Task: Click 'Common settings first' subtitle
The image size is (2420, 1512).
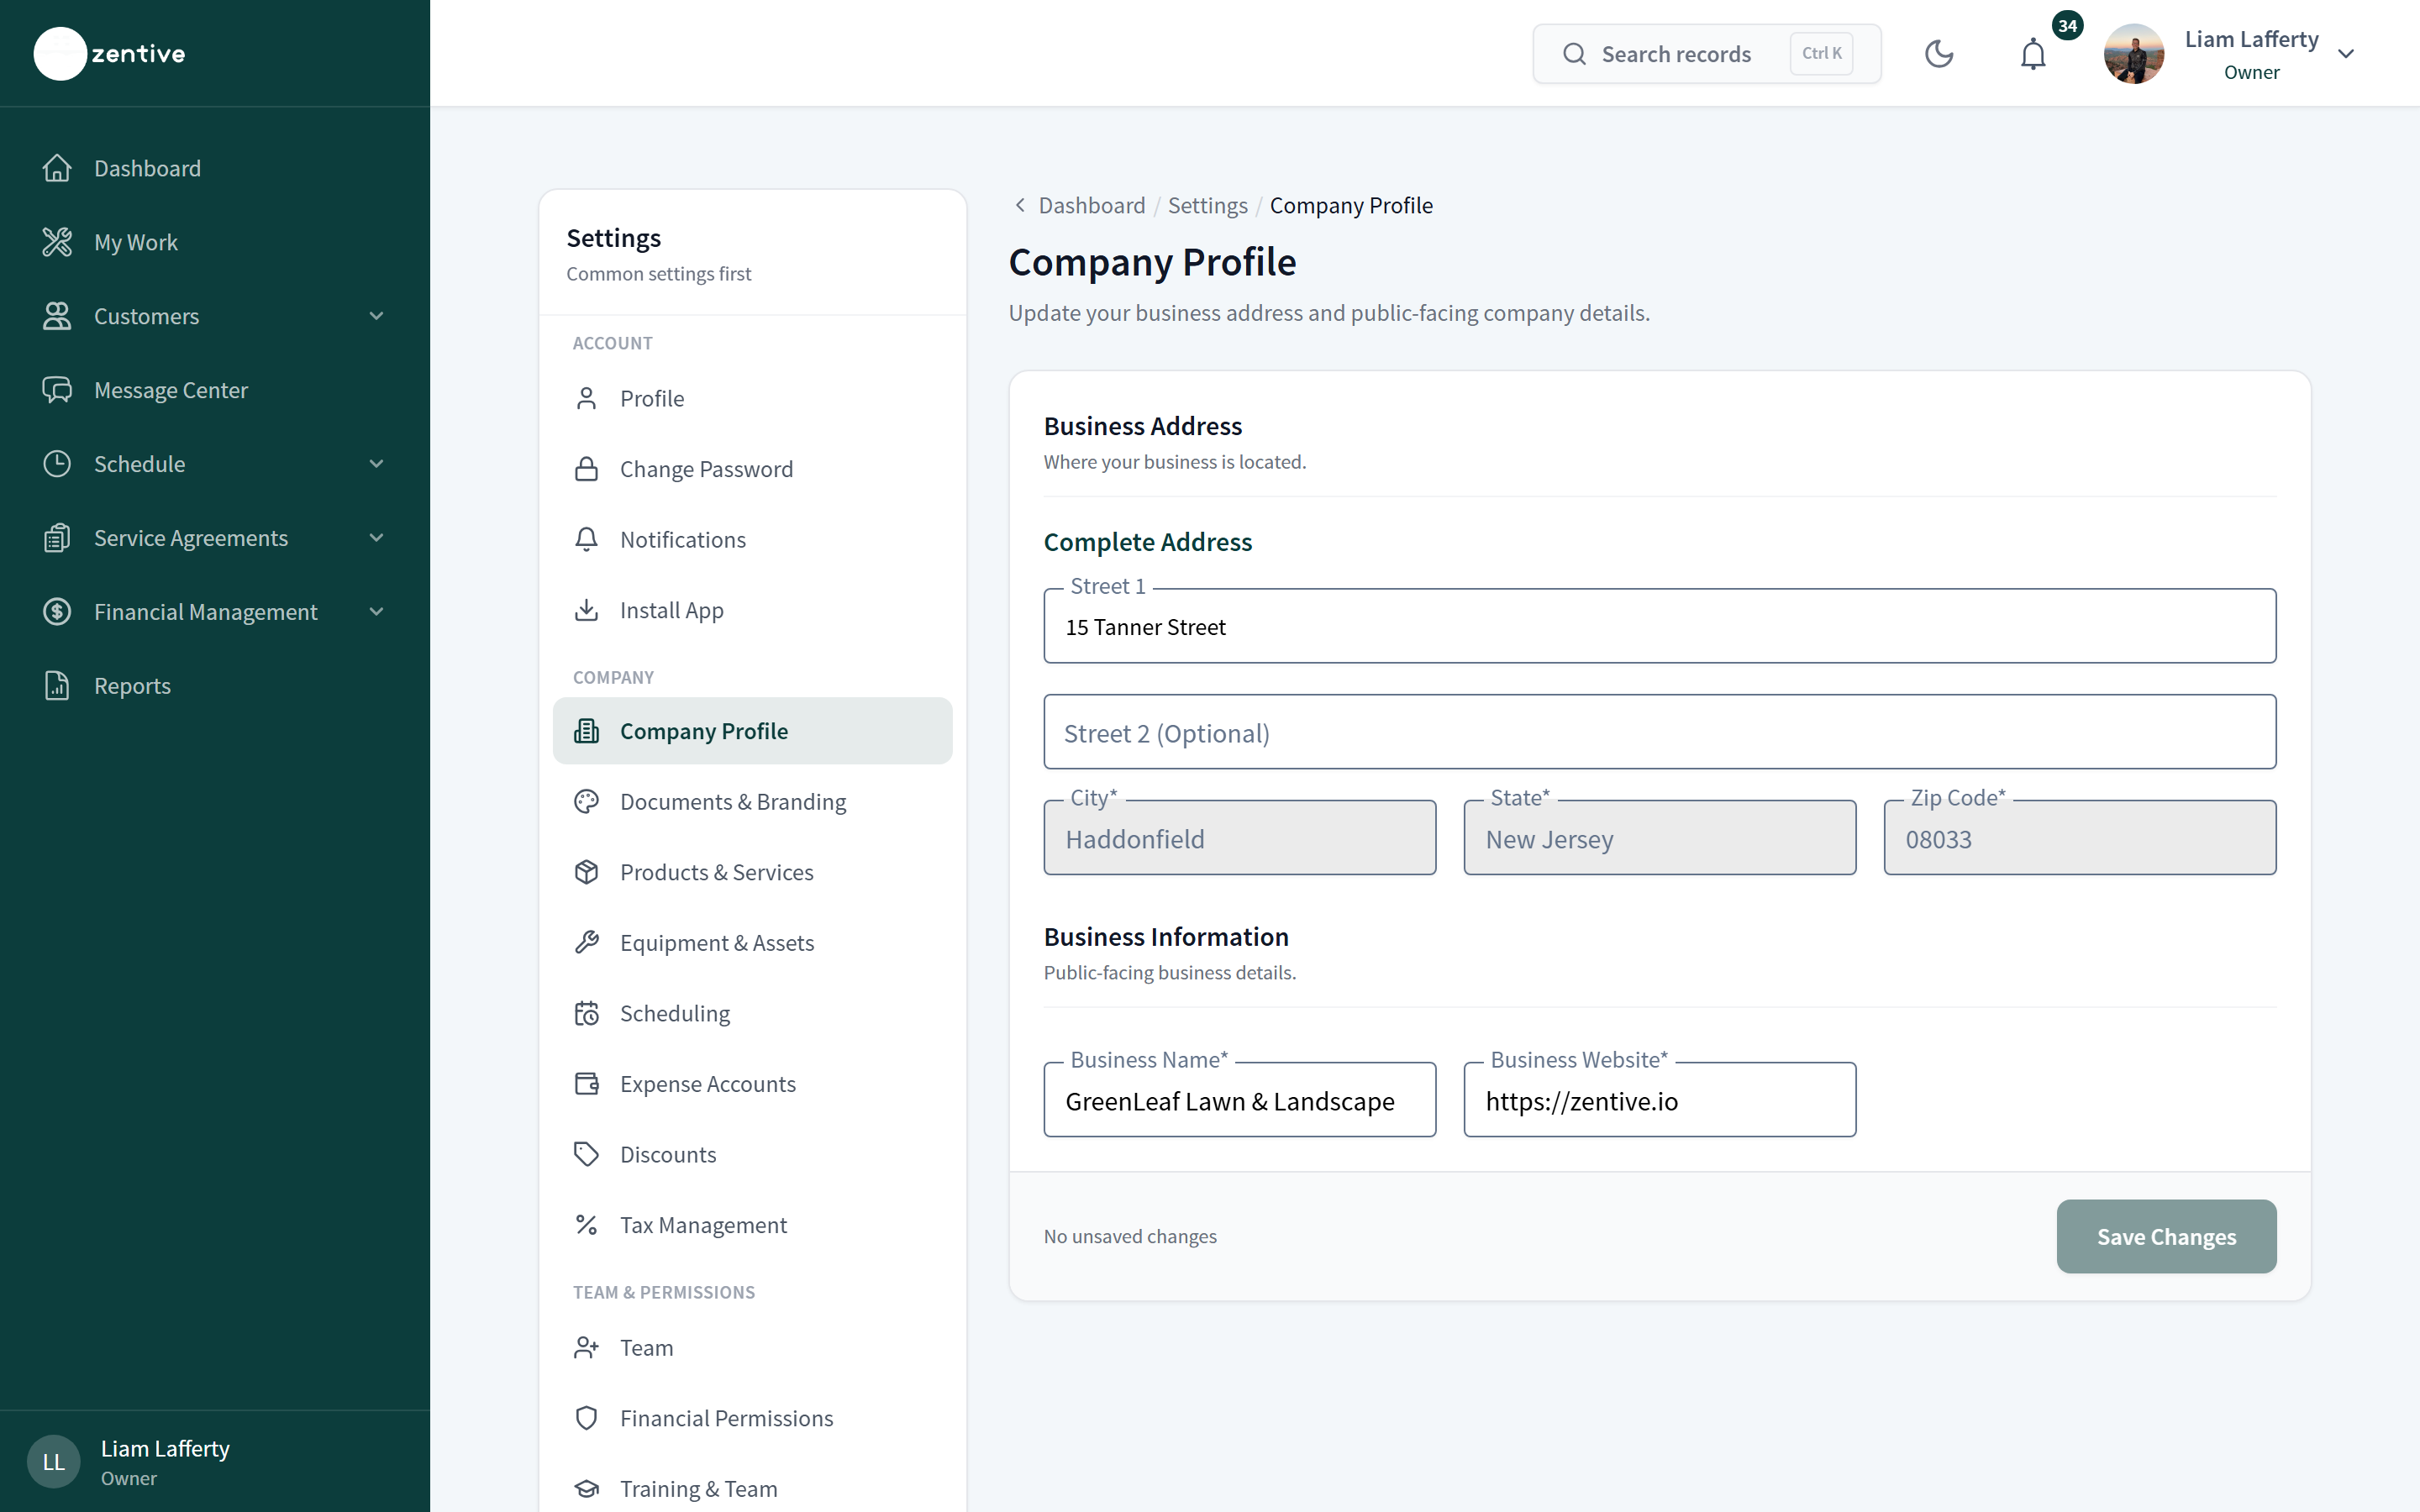Action: click(659, 274)
